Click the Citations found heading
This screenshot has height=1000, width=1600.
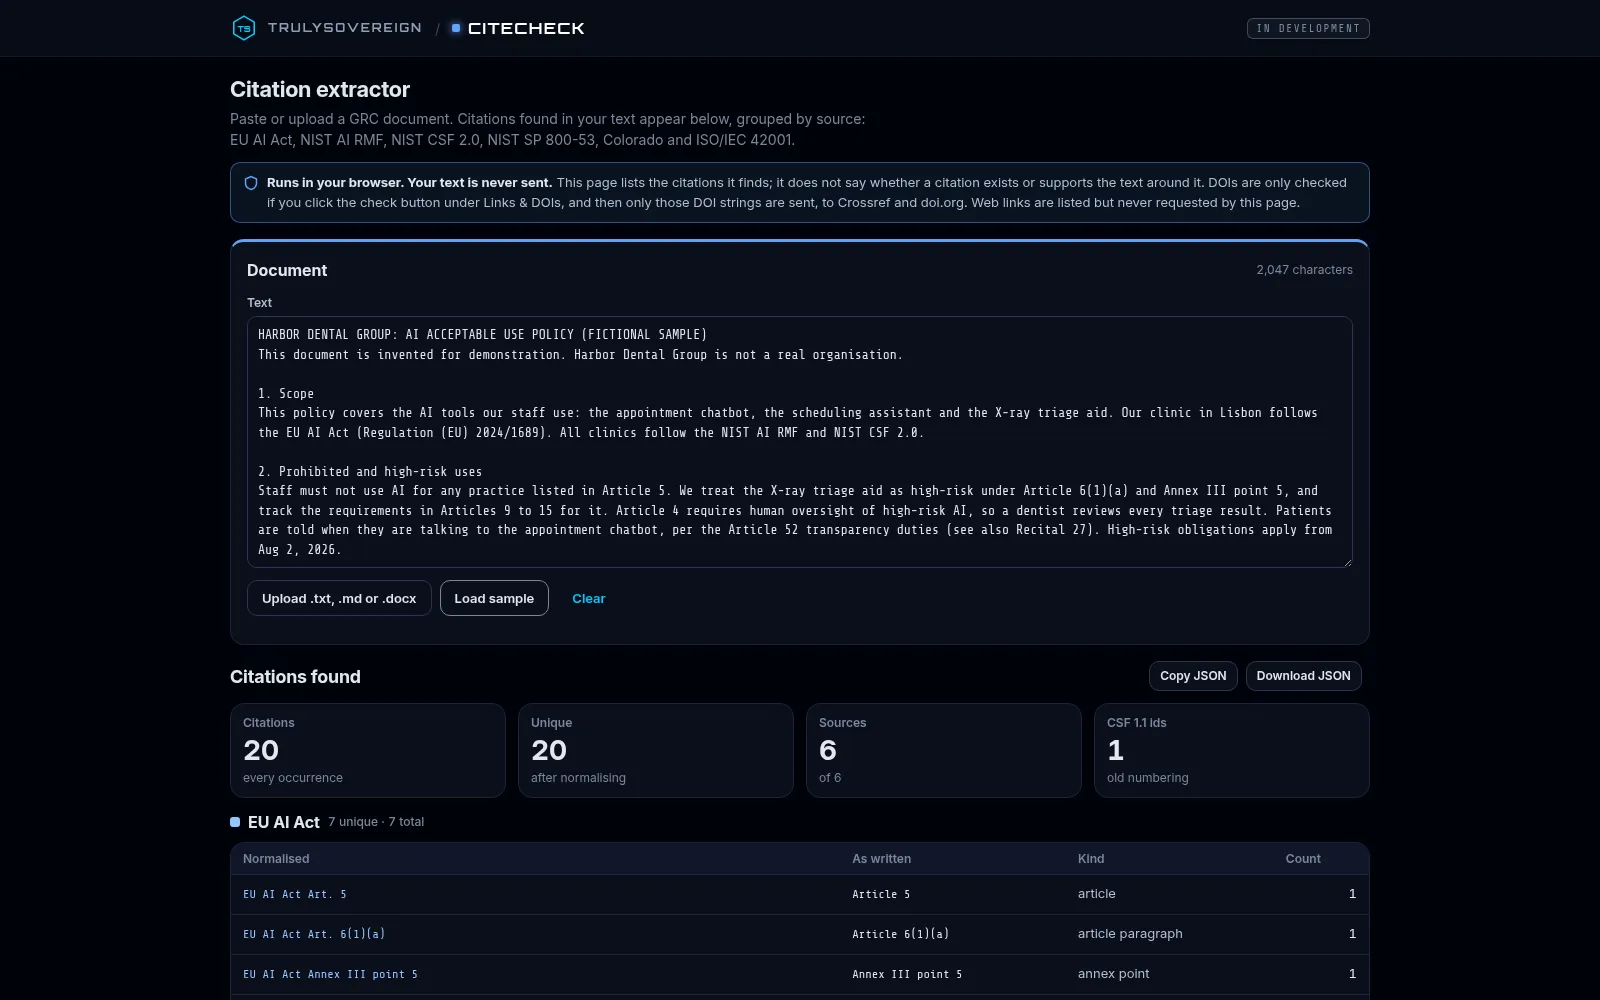click(295, 677)
